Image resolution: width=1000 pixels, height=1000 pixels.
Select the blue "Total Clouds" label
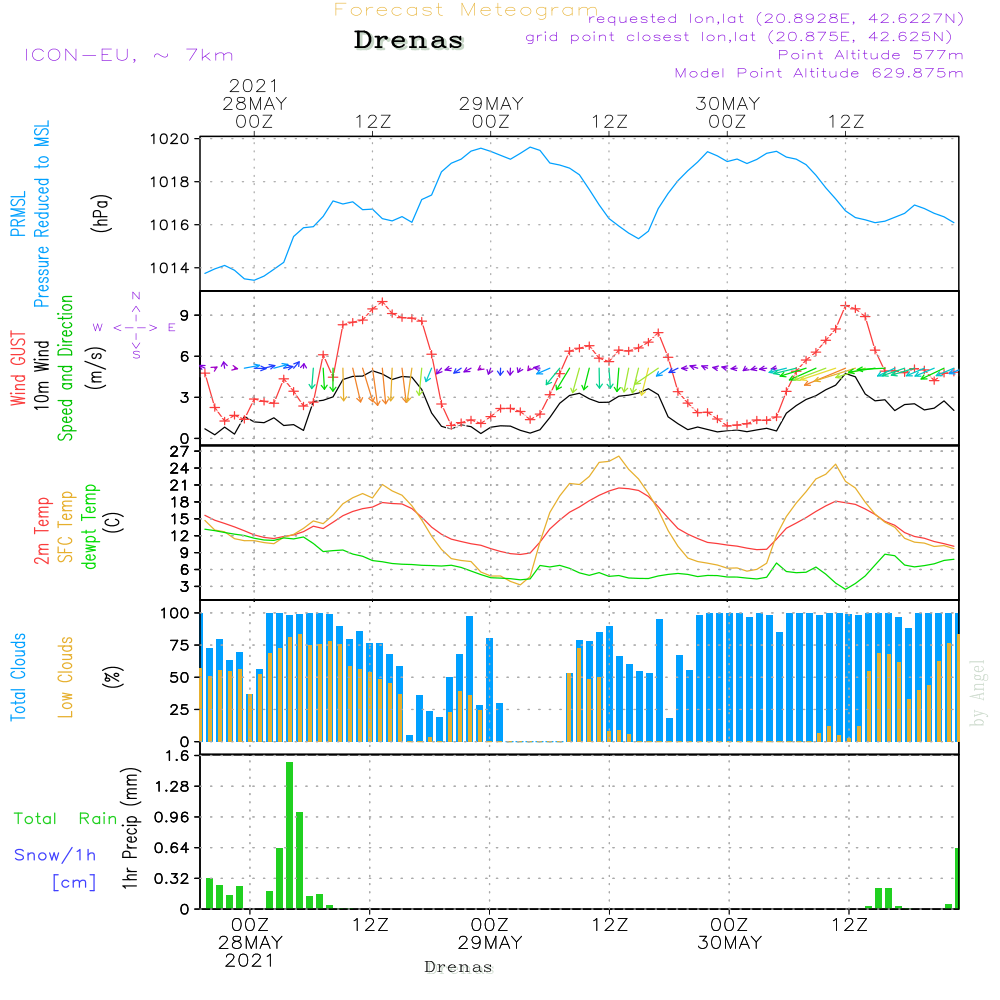pos(18,677)
